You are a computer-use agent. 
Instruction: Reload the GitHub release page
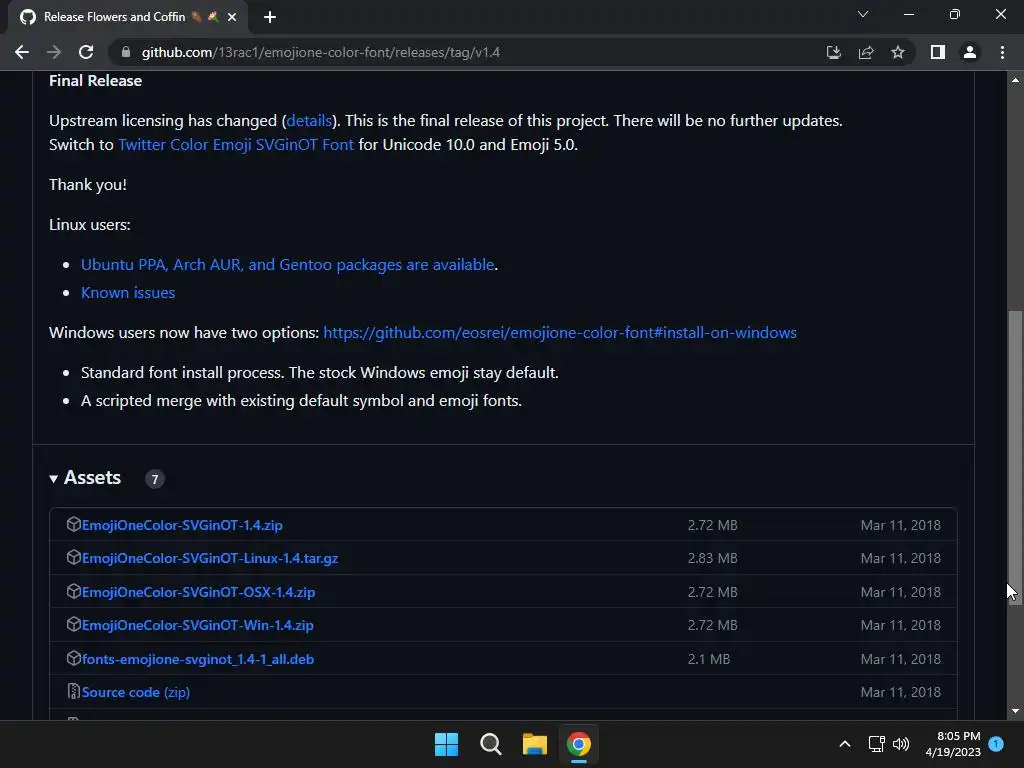point(86,52)
